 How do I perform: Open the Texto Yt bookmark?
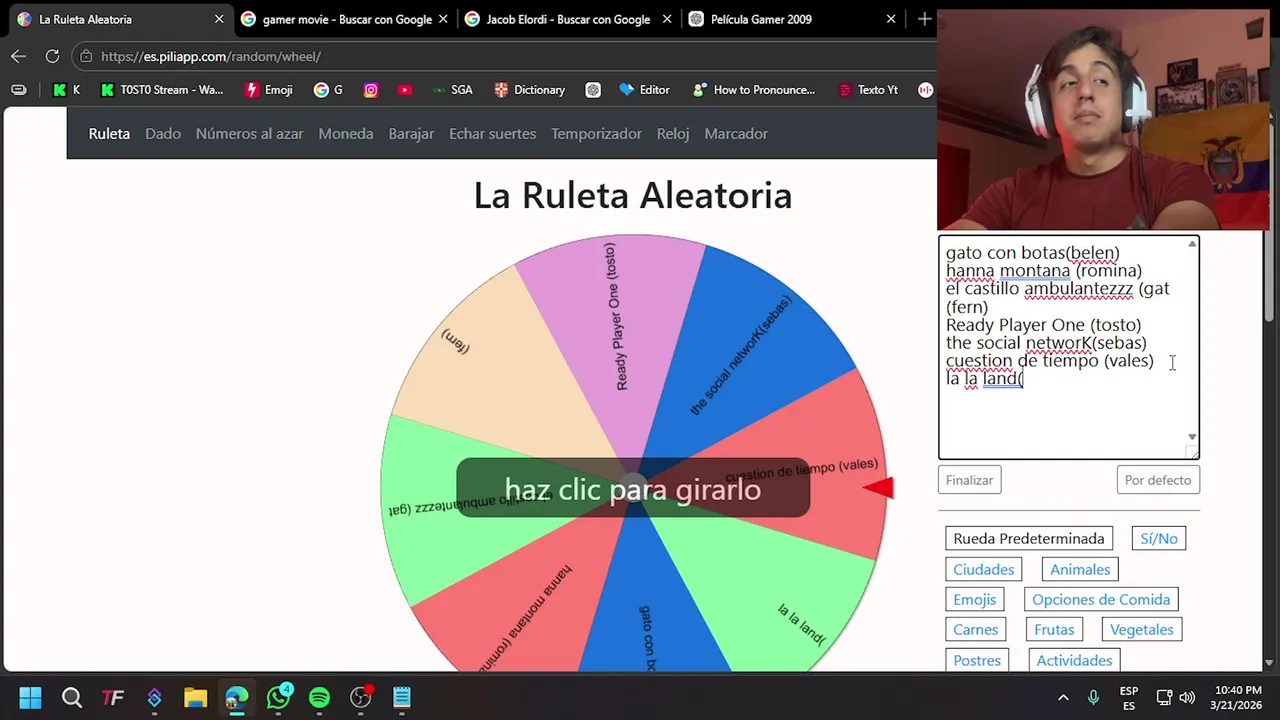tap(868, 90)
